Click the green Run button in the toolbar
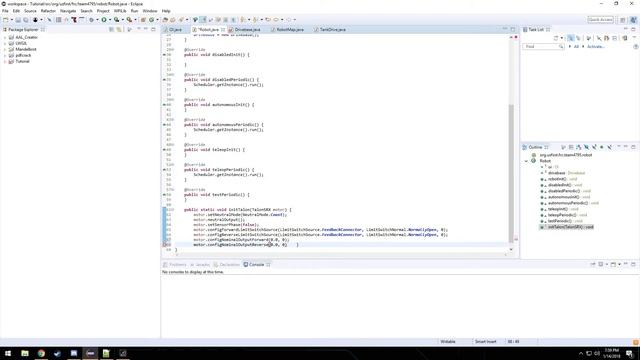Screen dimensions: 640x360 pyautogui.click(x=104, y=20)
